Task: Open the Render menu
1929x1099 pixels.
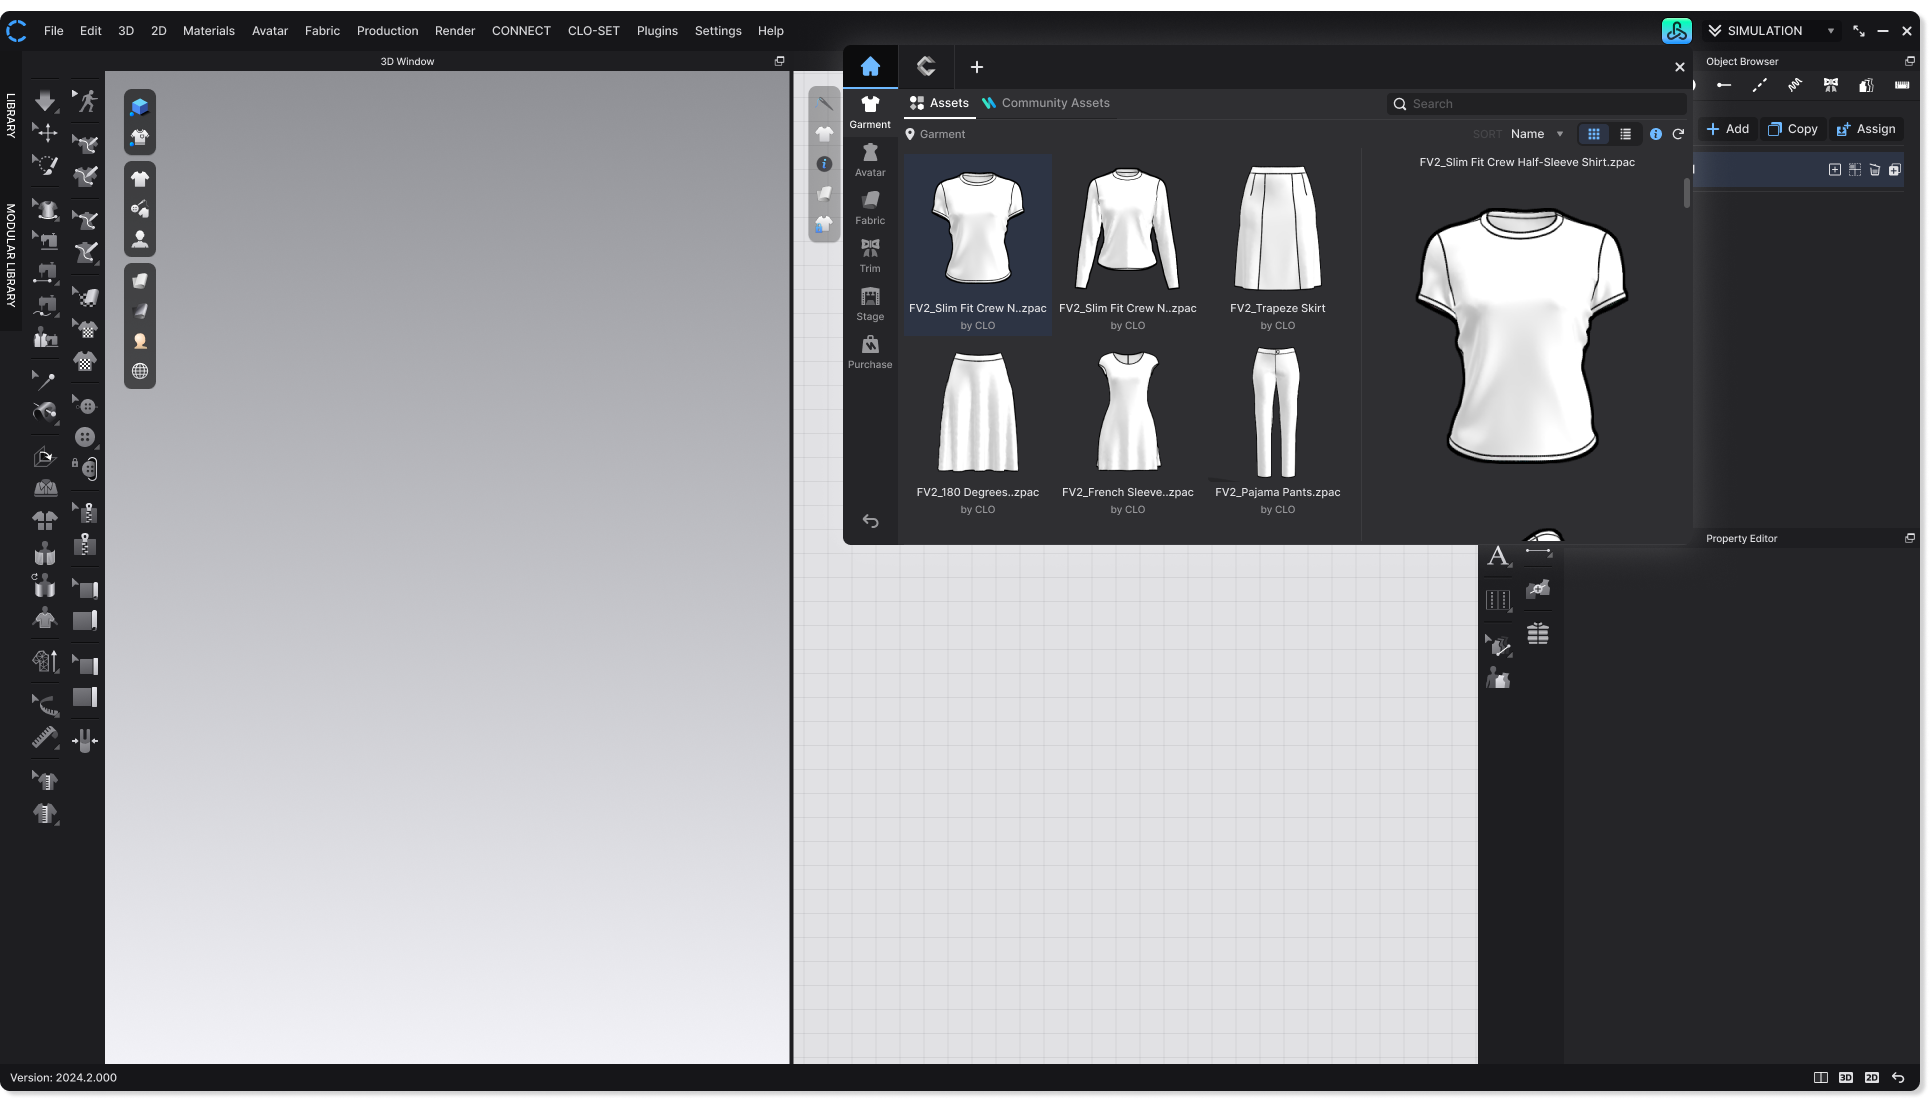Action: [455, 31]
